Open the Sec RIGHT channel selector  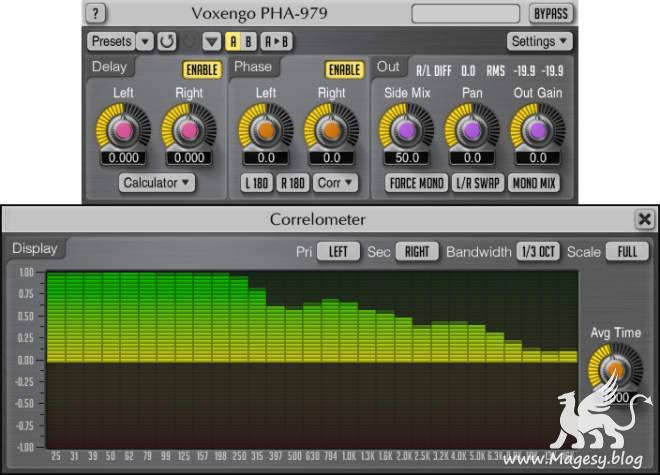pyautogui.click(x=417, y=252)
